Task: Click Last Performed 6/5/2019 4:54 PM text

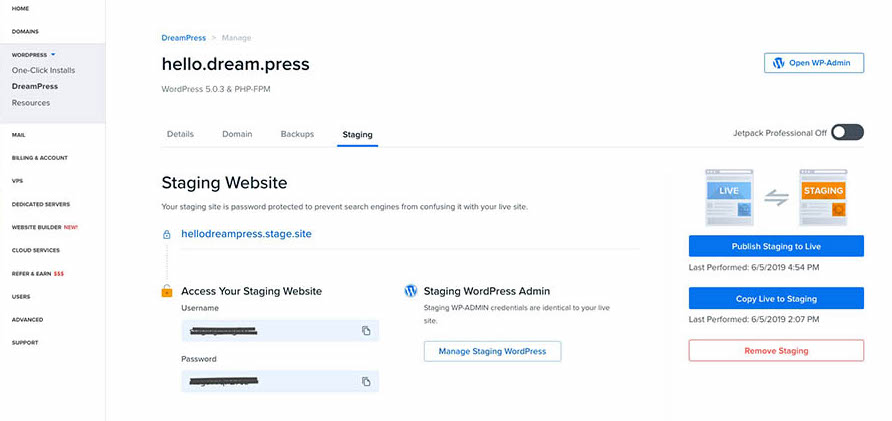Action: 754,267
